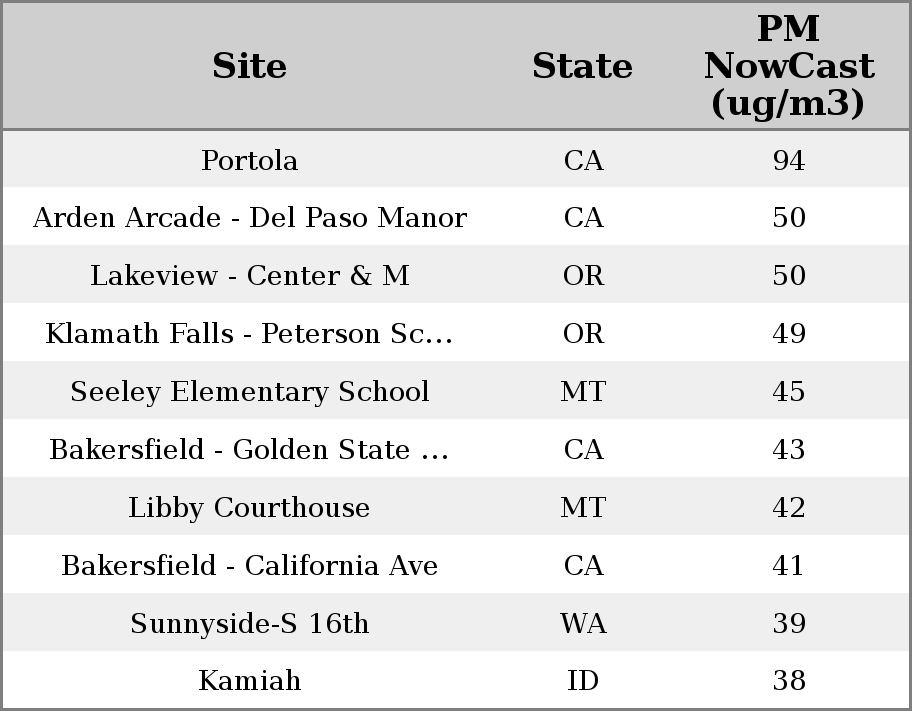Select the Portola site cell
Image resolution: width=912 pixels, height=711 pixels.
(249, 160)
